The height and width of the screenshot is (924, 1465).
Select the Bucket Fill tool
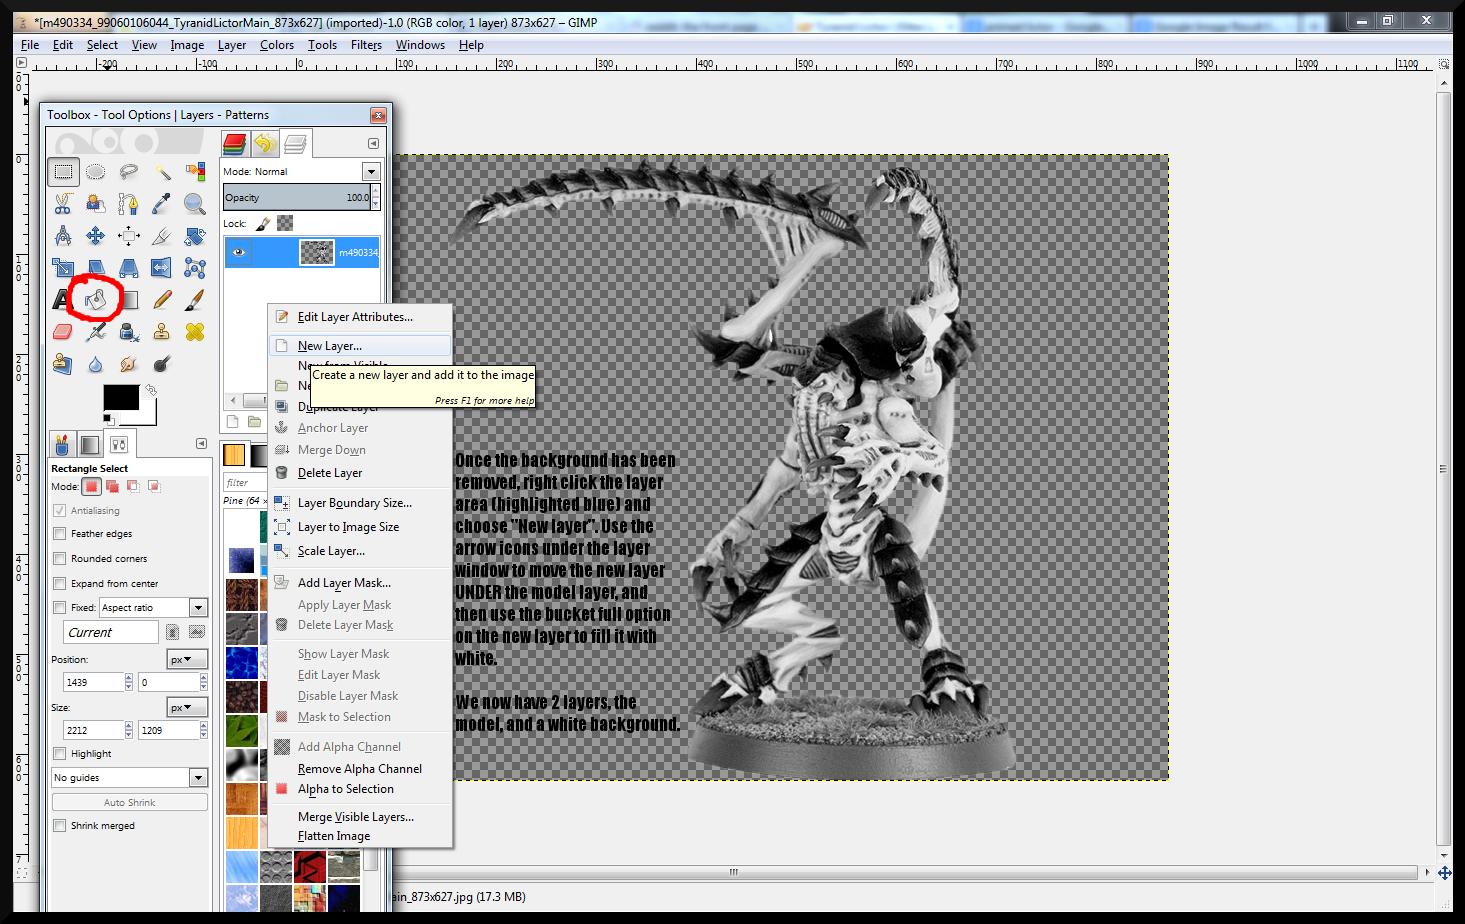97,299
